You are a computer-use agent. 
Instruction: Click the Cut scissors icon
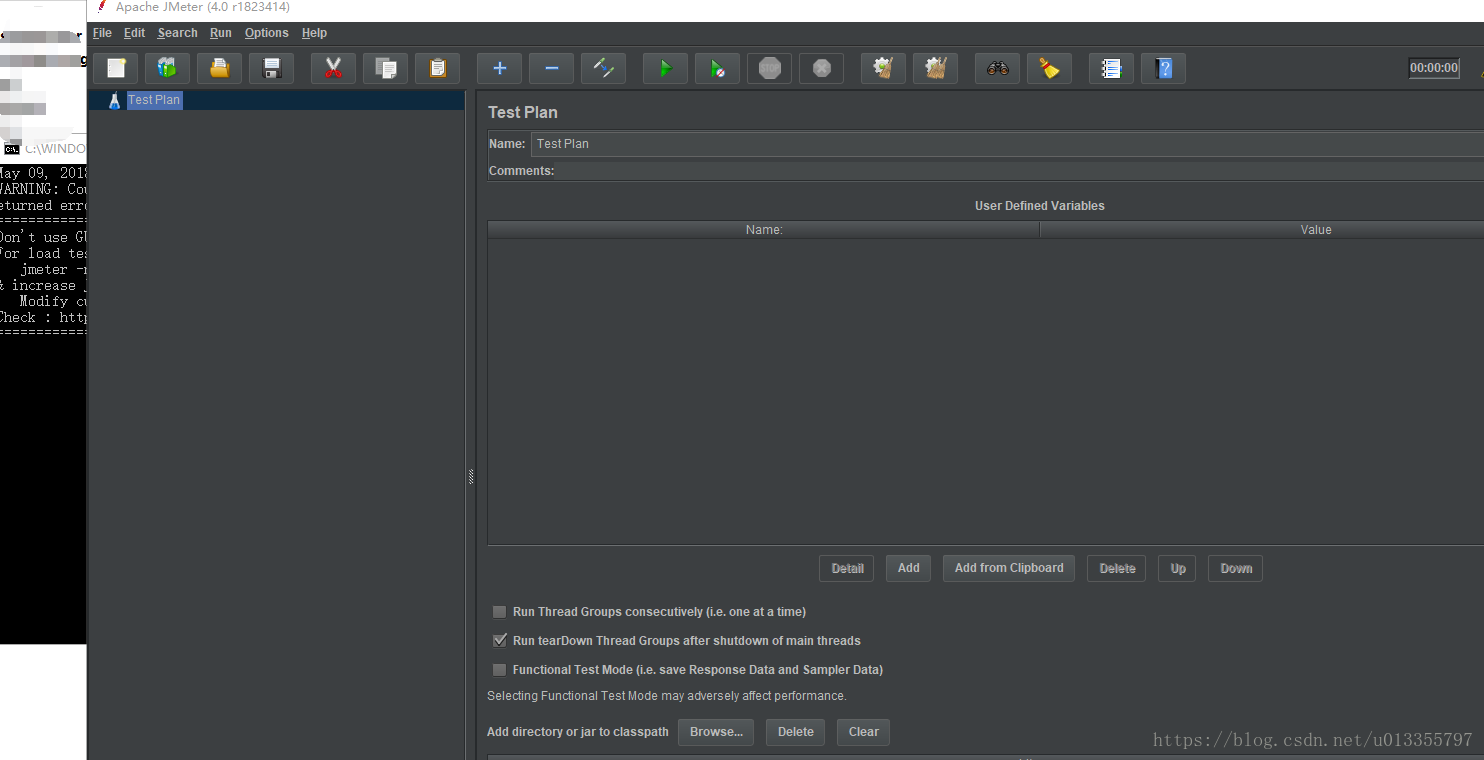click(x=333, y=68)
